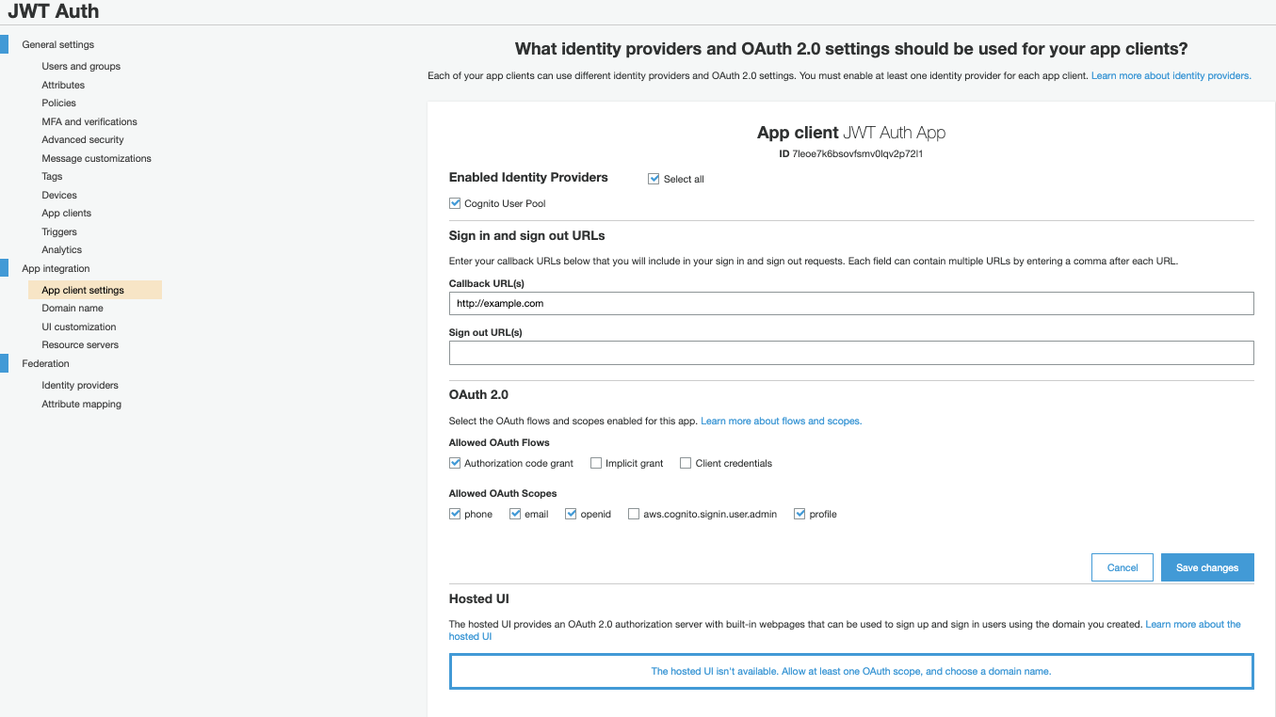Enable the aws.cognito.signin.user.admin scope

633,513
